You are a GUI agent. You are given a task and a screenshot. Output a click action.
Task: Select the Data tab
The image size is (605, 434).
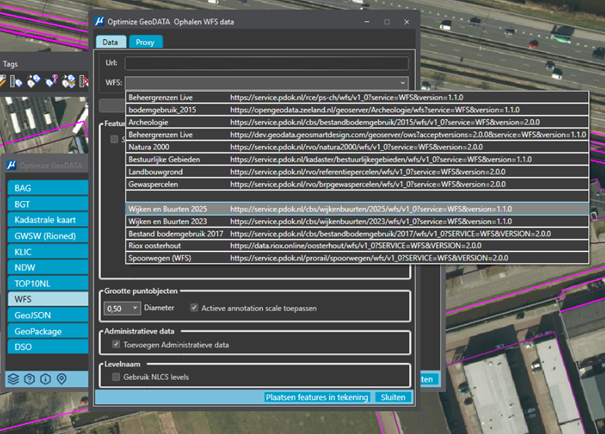point(110,42)
